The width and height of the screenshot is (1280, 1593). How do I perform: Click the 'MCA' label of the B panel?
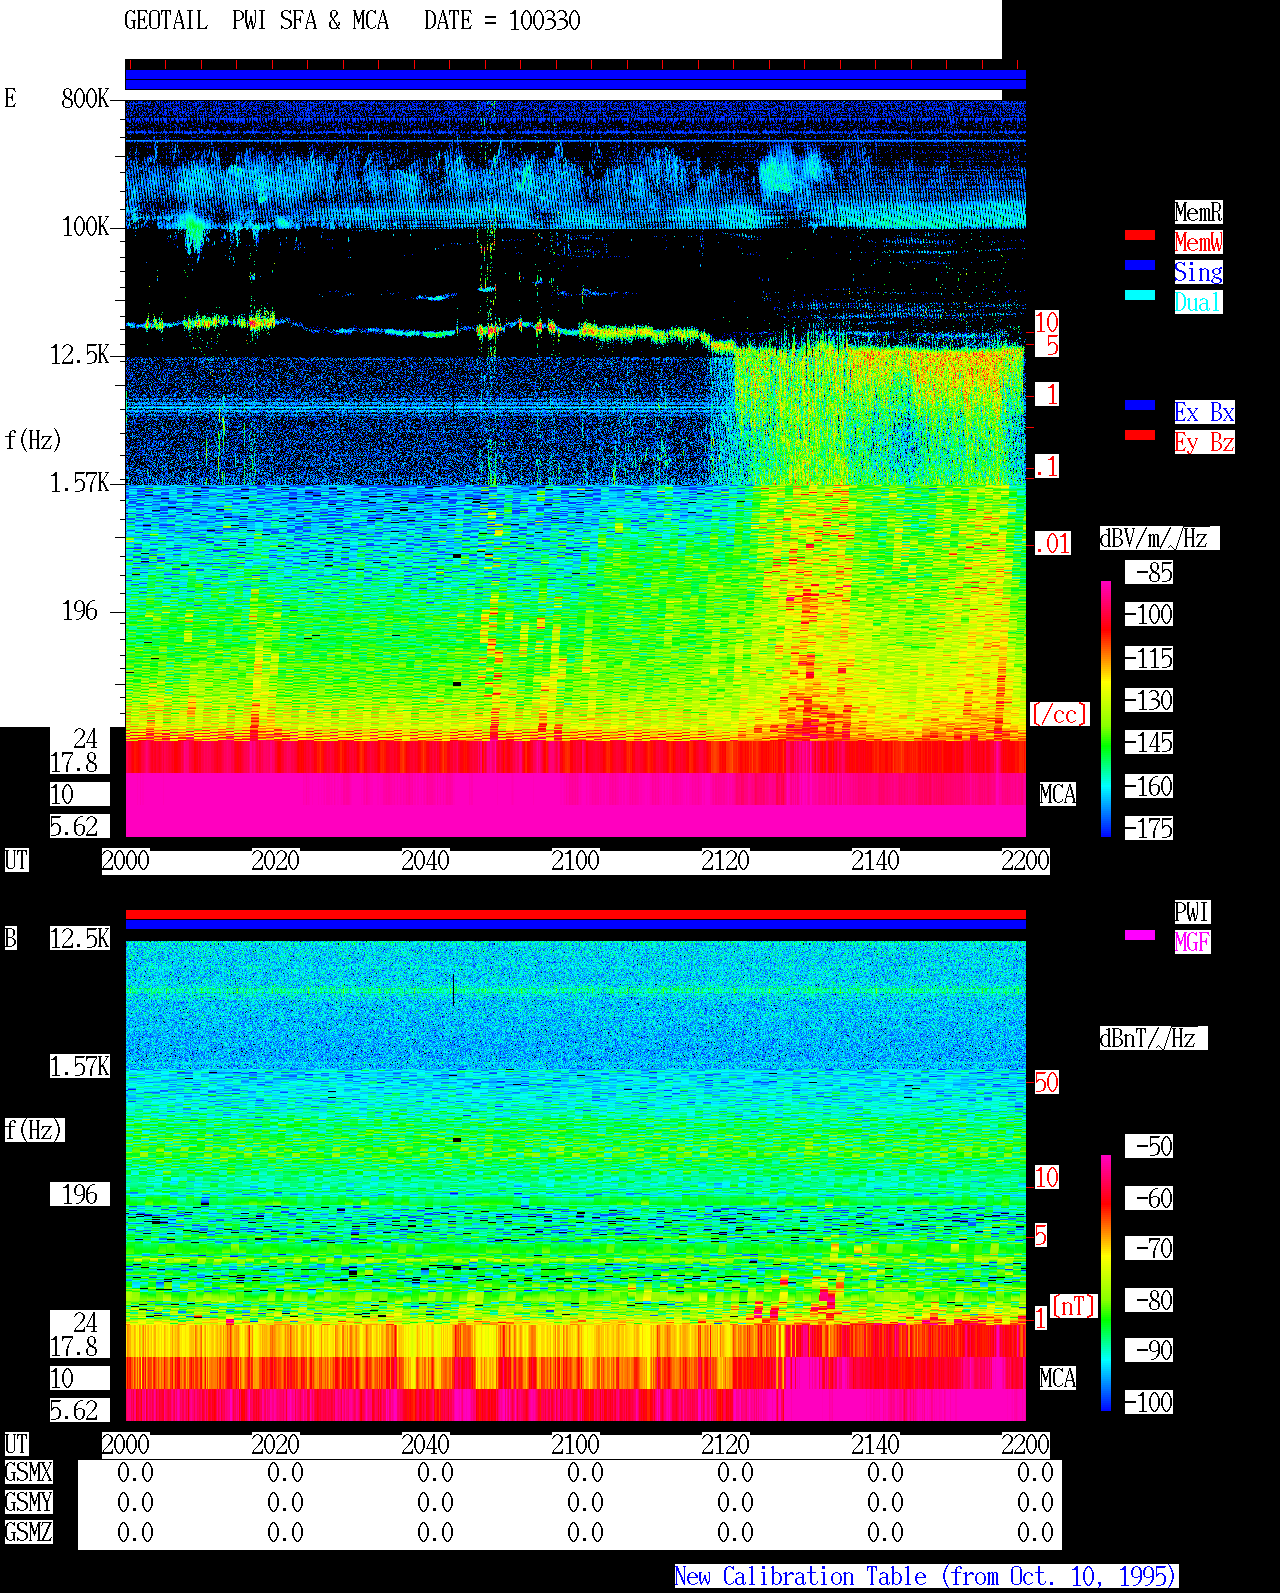1058,1378
